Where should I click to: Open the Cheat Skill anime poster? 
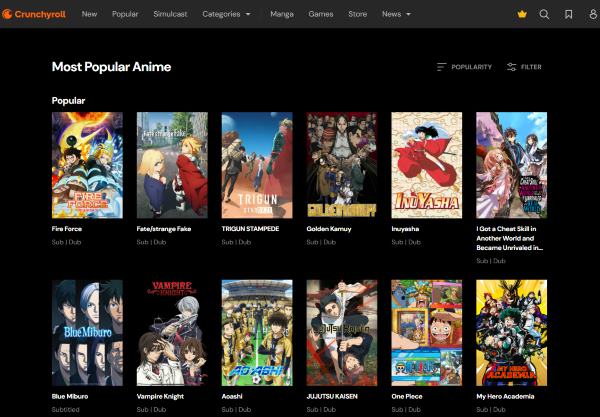pos(512,165)
